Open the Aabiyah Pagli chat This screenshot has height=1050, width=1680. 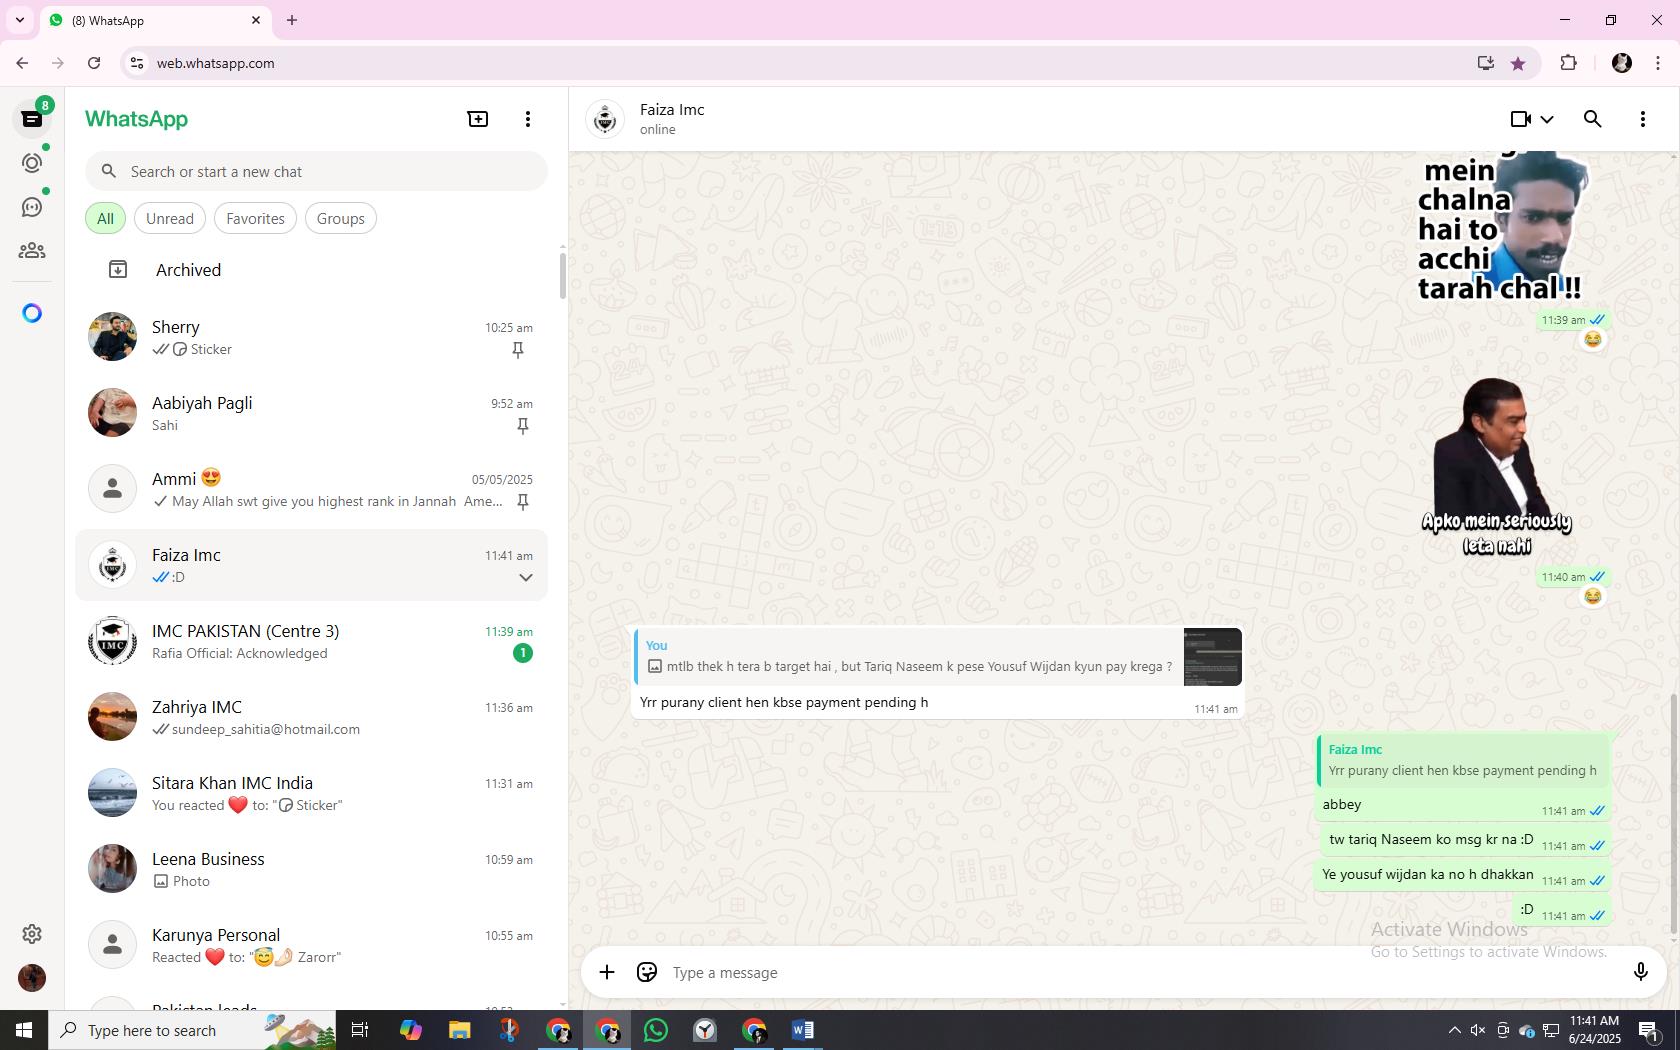[312, 414]
